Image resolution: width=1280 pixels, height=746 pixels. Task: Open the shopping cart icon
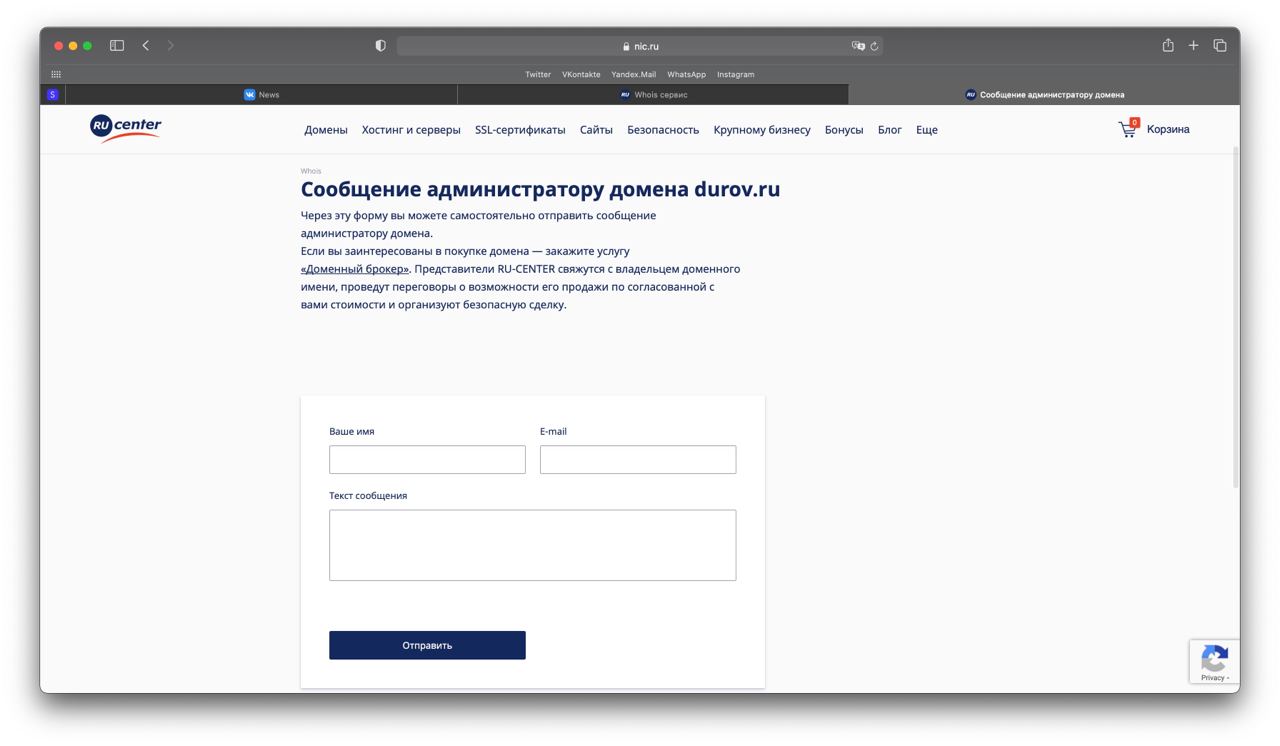[x=1128, y=128]
